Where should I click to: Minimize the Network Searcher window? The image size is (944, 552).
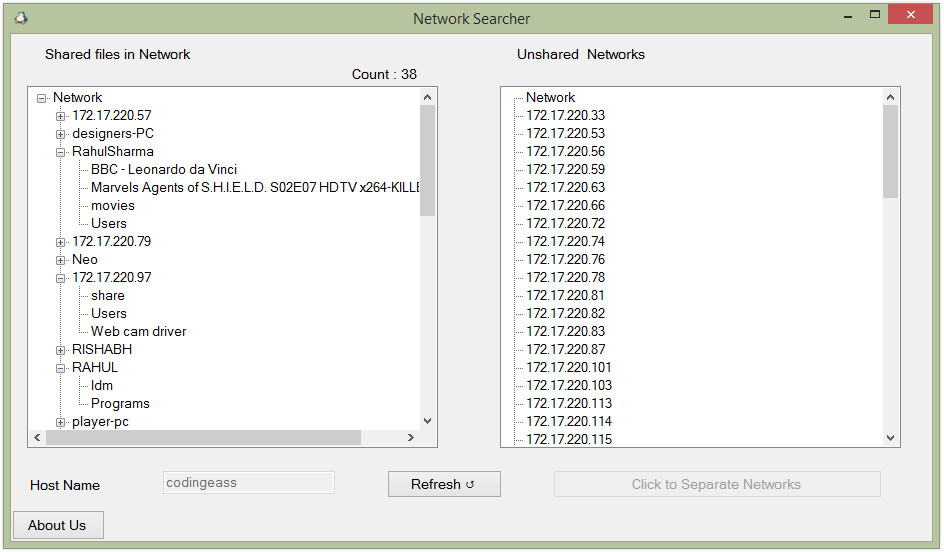pos(848,16)
